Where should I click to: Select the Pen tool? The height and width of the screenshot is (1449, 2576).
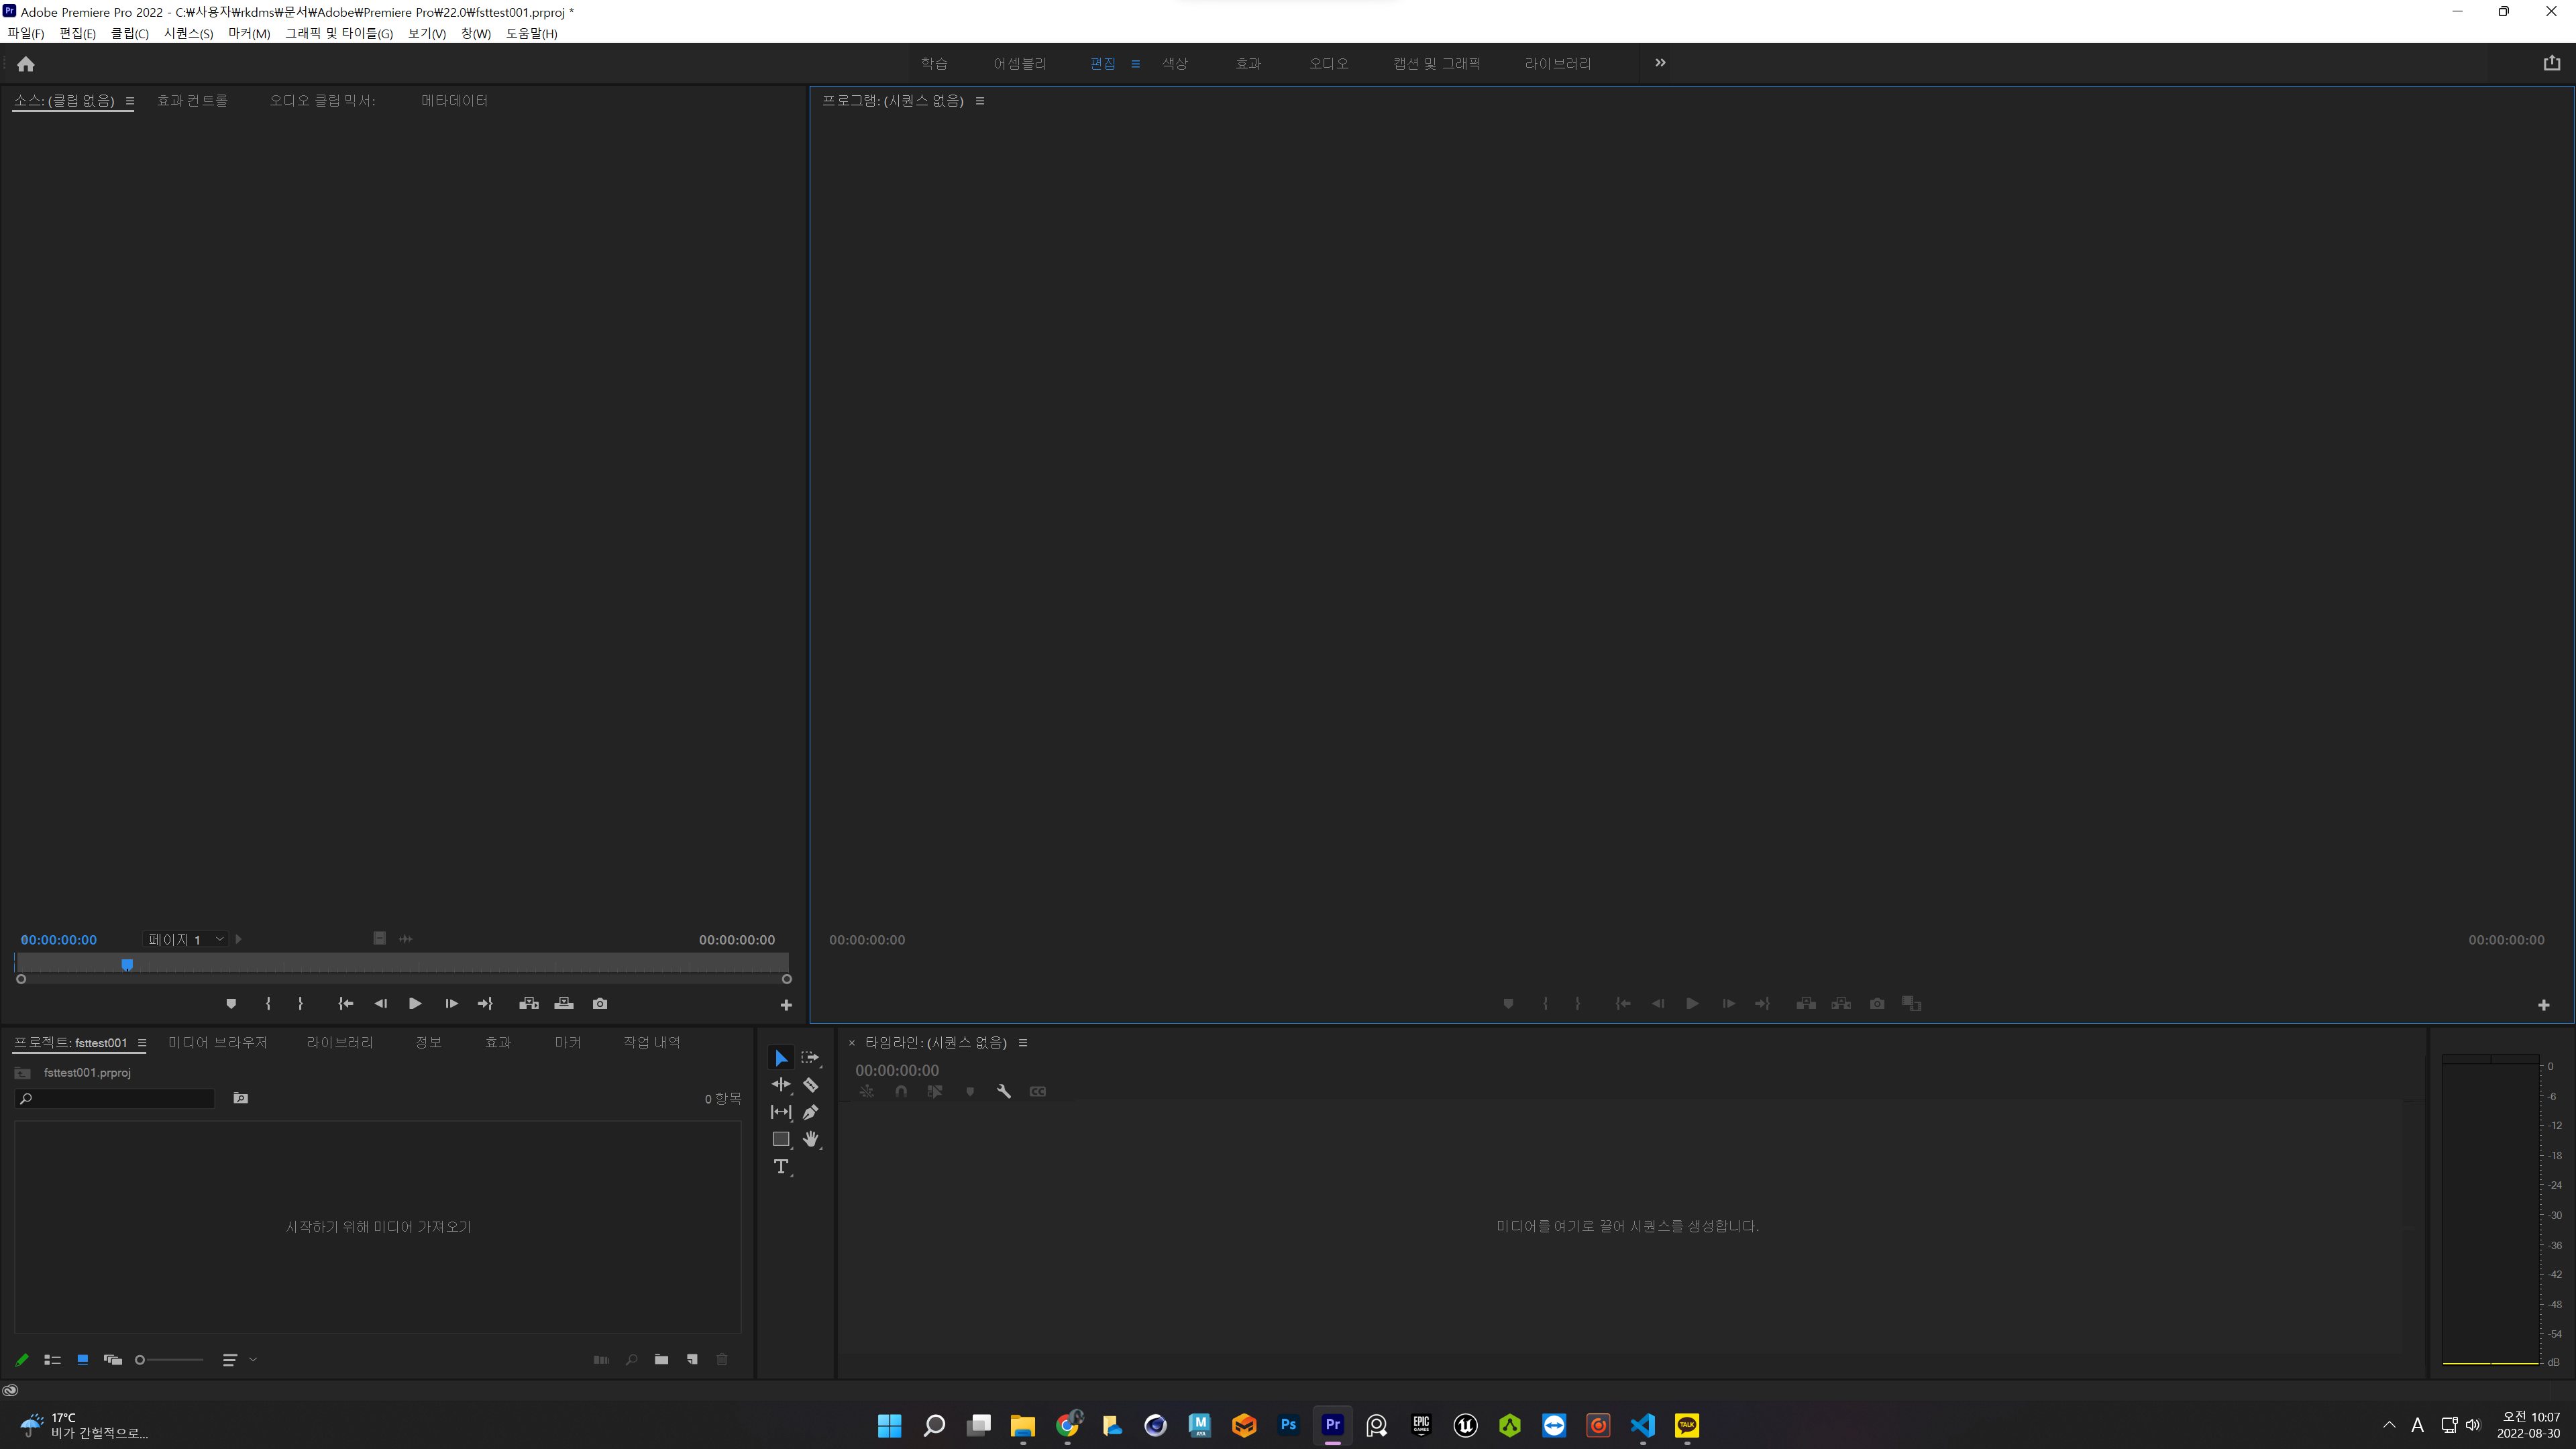coord(810,1112)
